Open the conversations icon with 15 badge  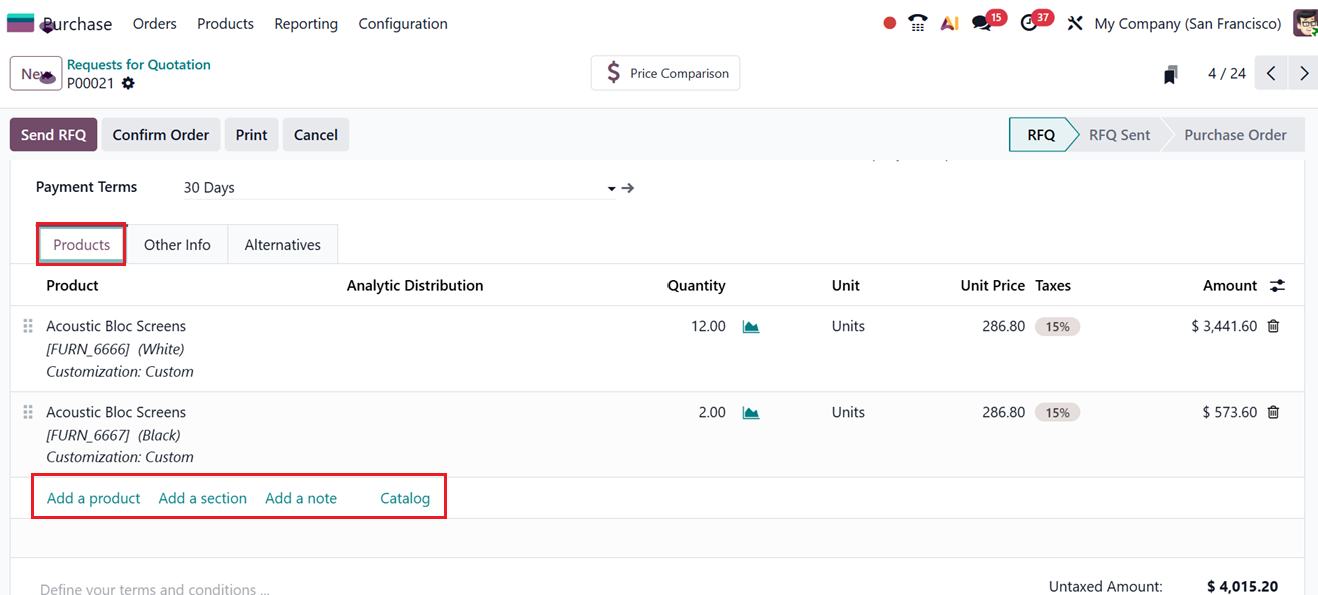[982, 23]
